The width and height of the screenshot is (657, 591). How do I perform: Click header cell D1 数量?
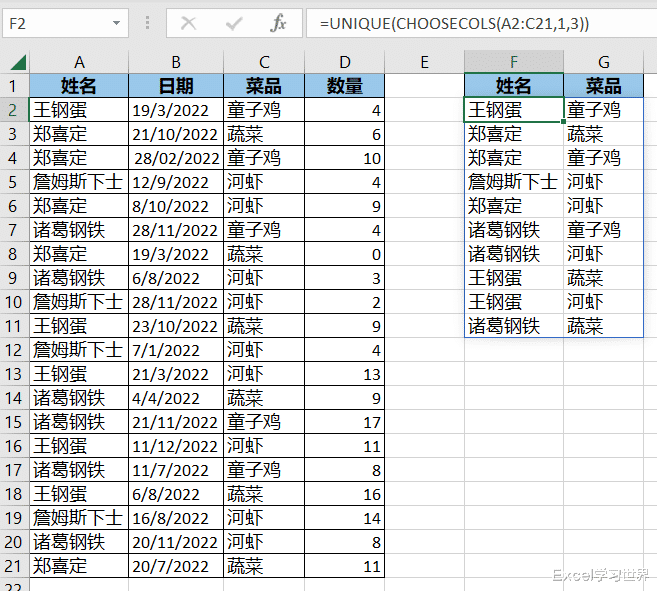344,86
